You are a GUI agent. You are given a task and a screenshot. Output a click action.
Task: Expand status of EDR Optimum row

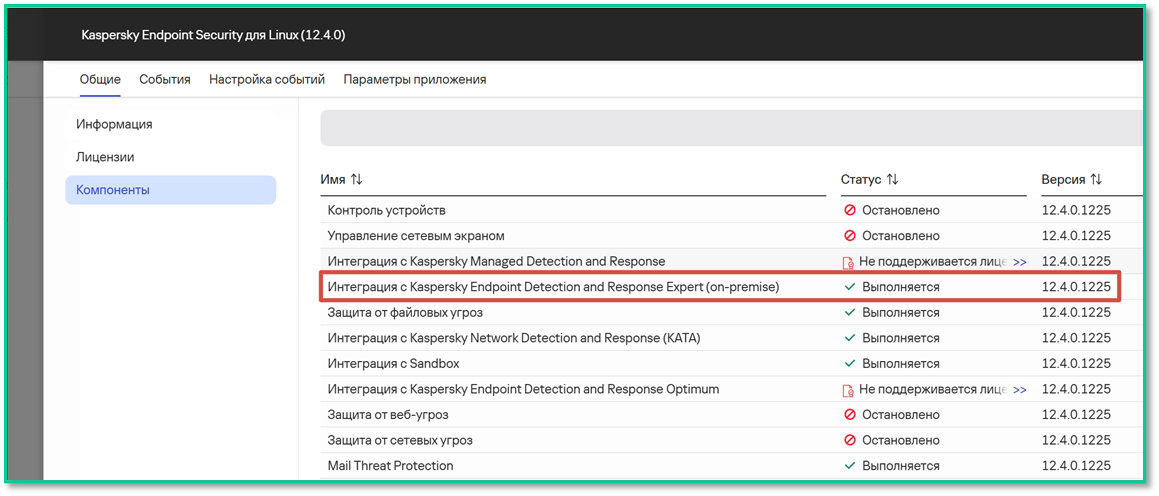[1020, 390]
